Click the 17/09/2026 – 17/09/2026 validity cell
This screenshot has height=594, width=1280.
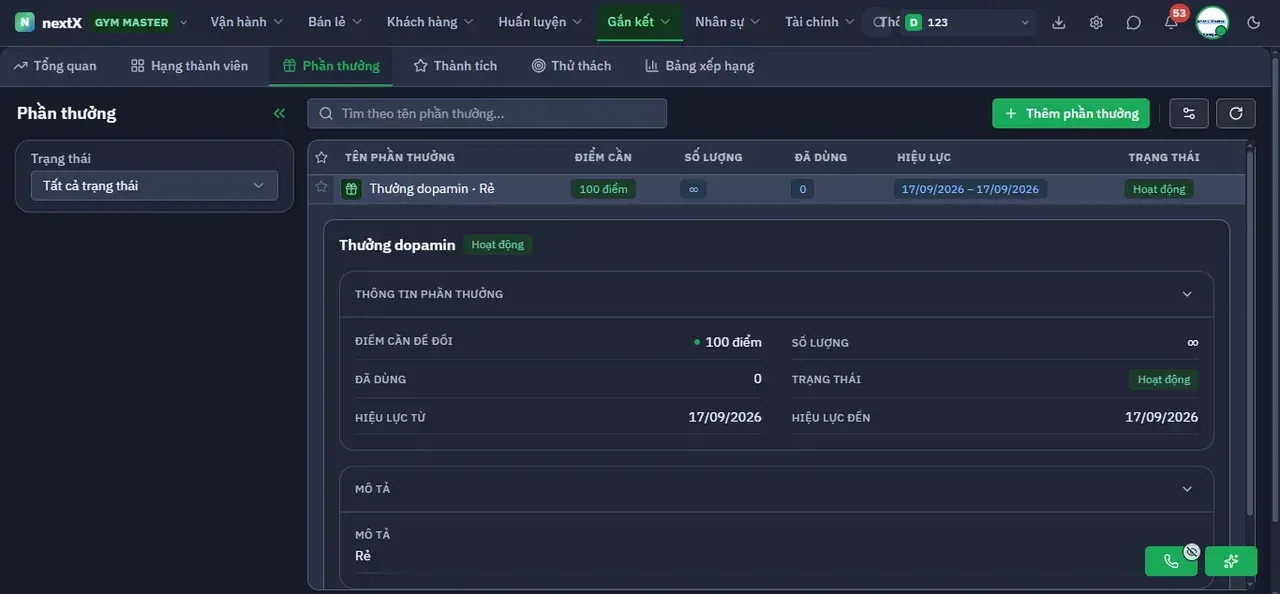click(970, 189)
